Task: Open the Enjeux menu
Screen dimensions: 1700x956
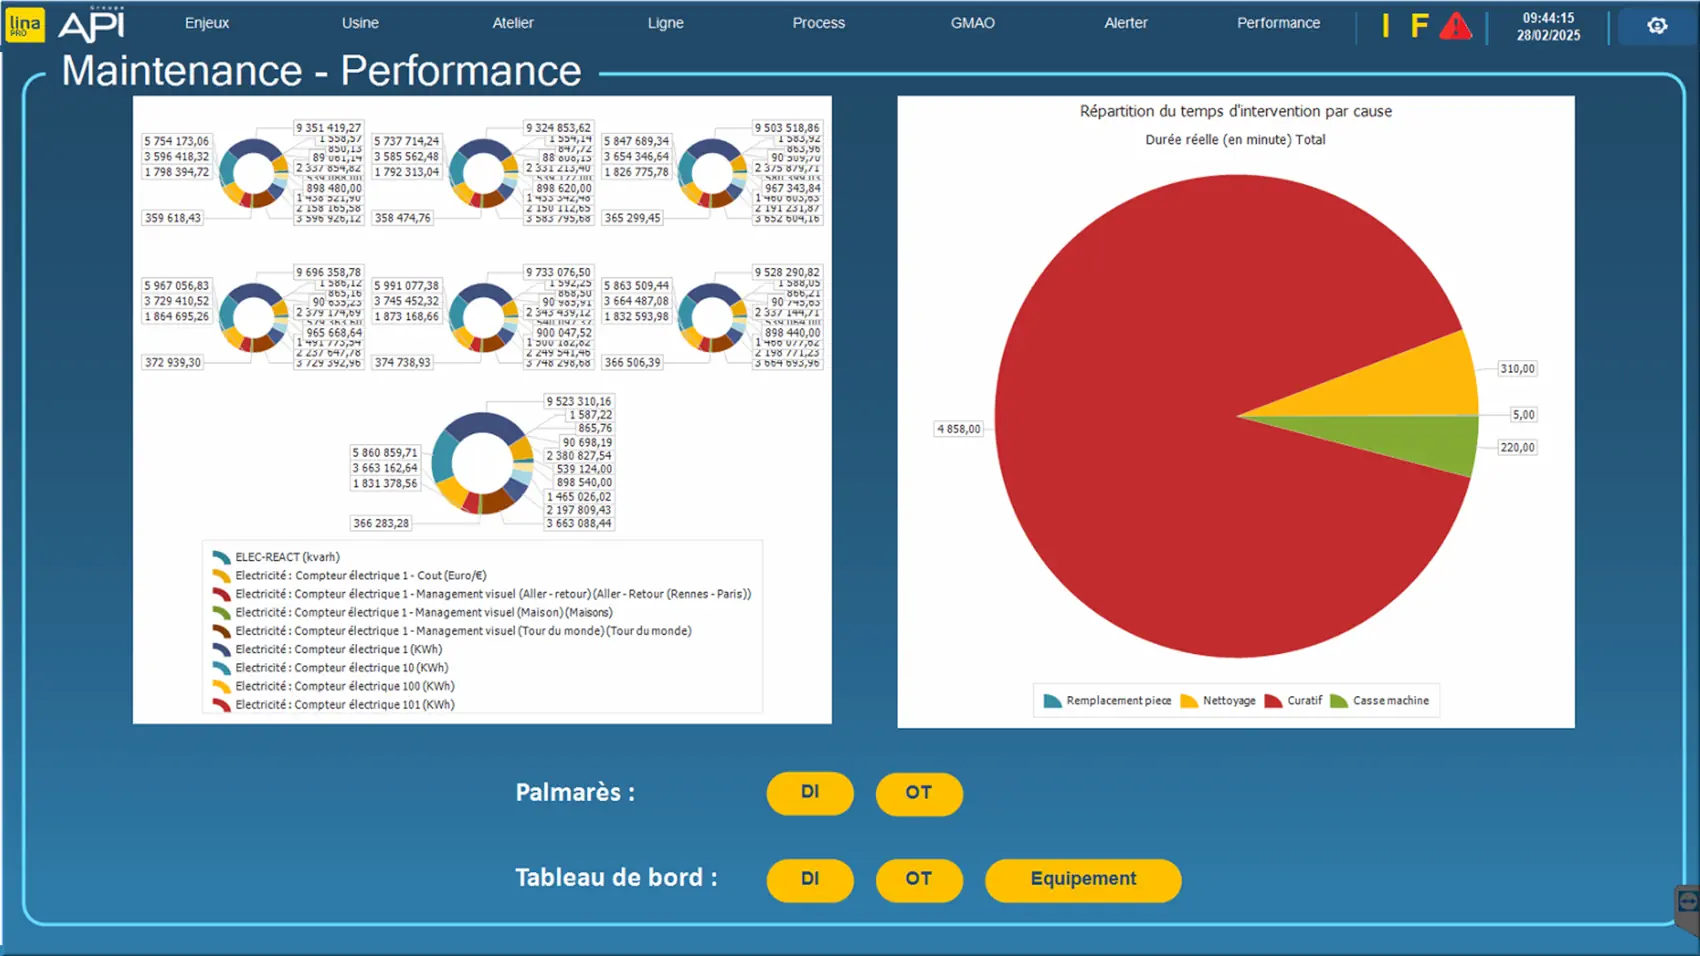Action: [x=207, y=23]
